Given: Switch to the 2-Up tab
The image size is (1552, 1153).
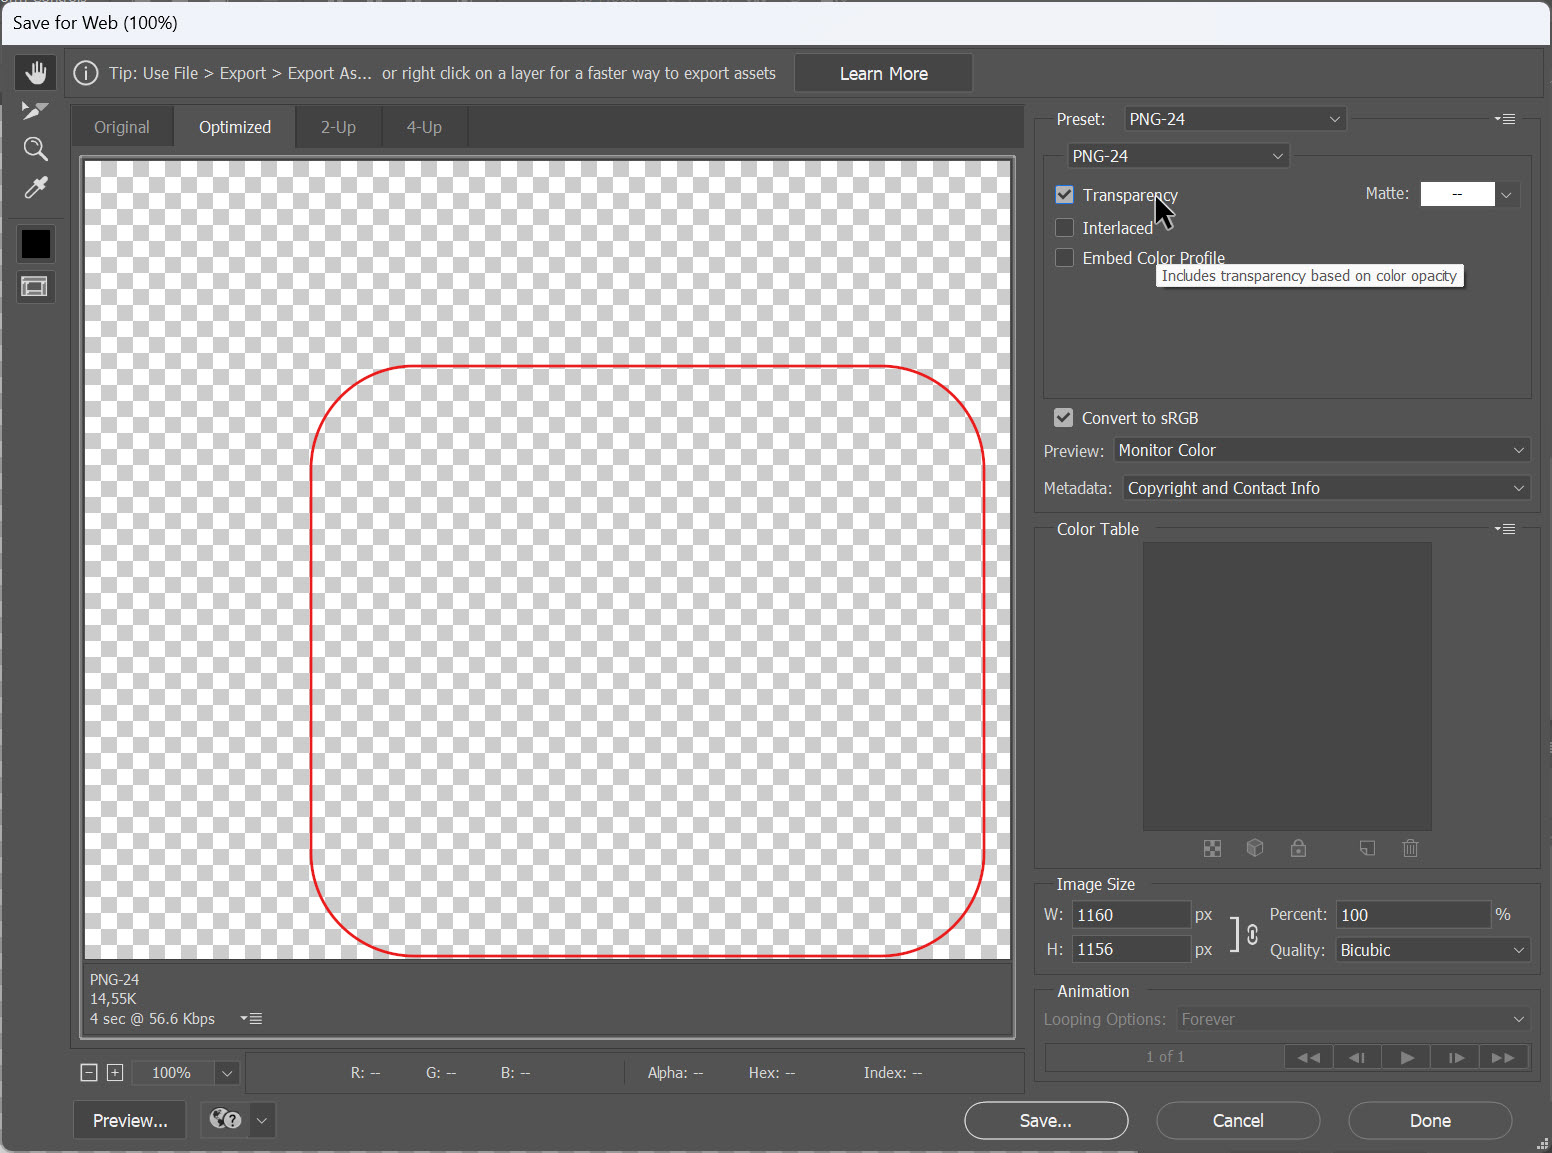Looking at the screenshot, I should click(338, 126).
